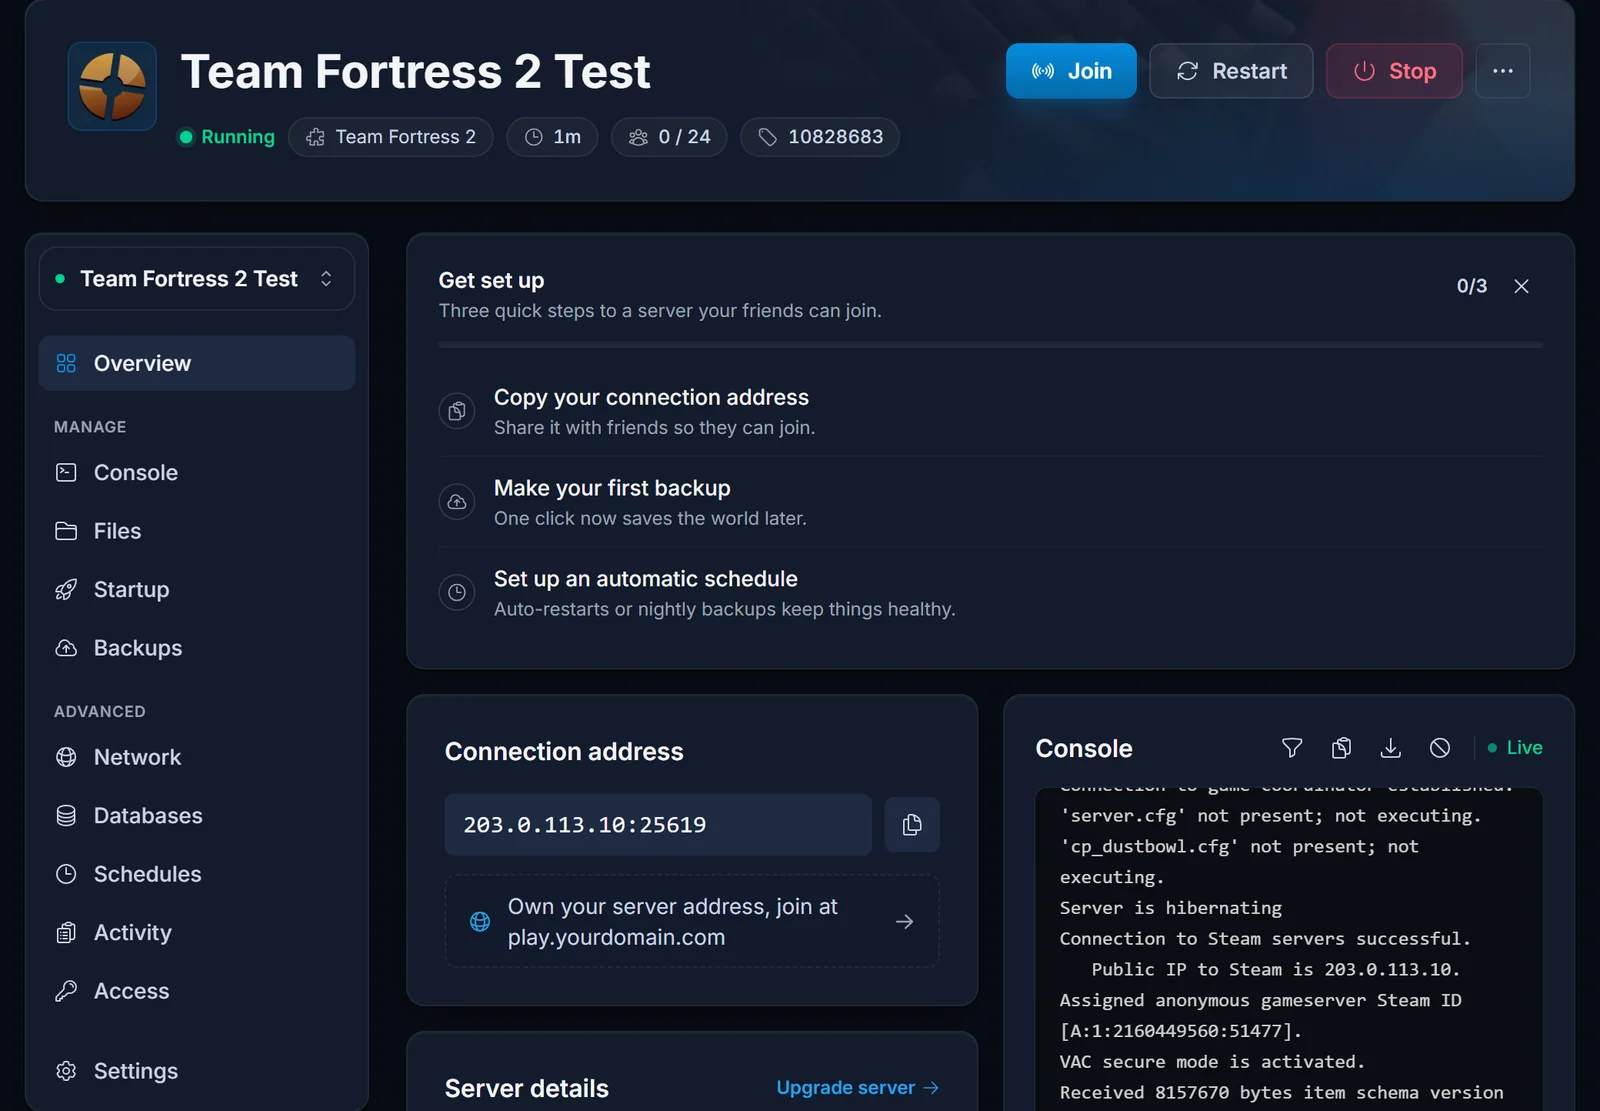Open the Set up an automatic schedule step
1600x1111 pixels.
(x=990, y=593)
